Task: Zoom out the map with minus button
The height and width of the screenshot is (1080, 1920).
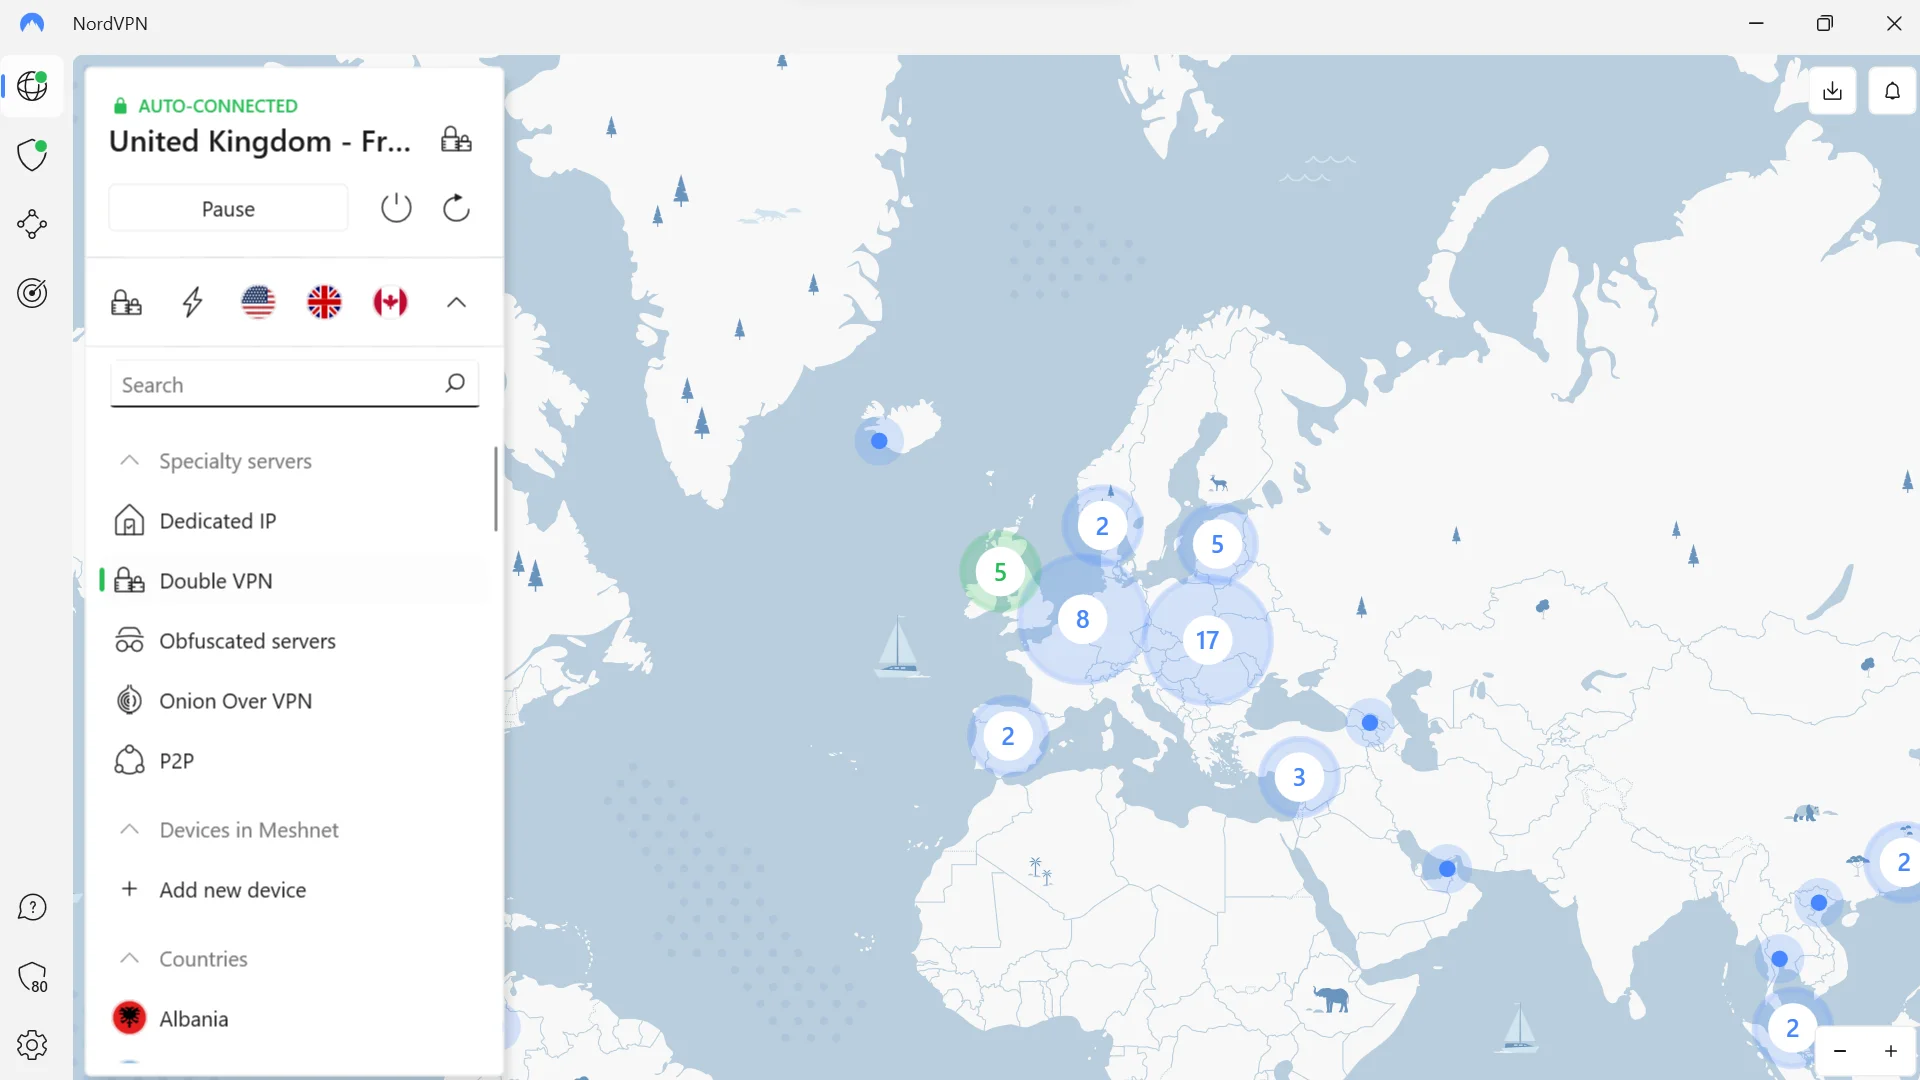Action: [x=1840, y=1051]
